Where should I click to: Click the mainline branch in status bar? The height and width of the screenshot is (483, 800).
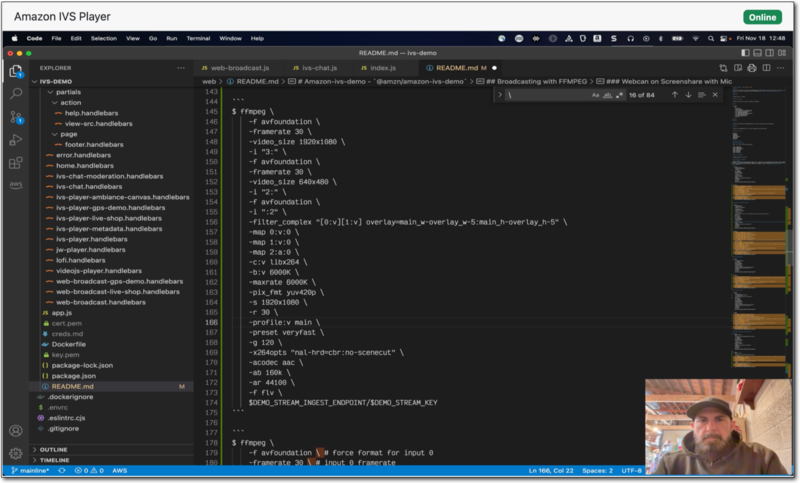(x=30, y=470)
